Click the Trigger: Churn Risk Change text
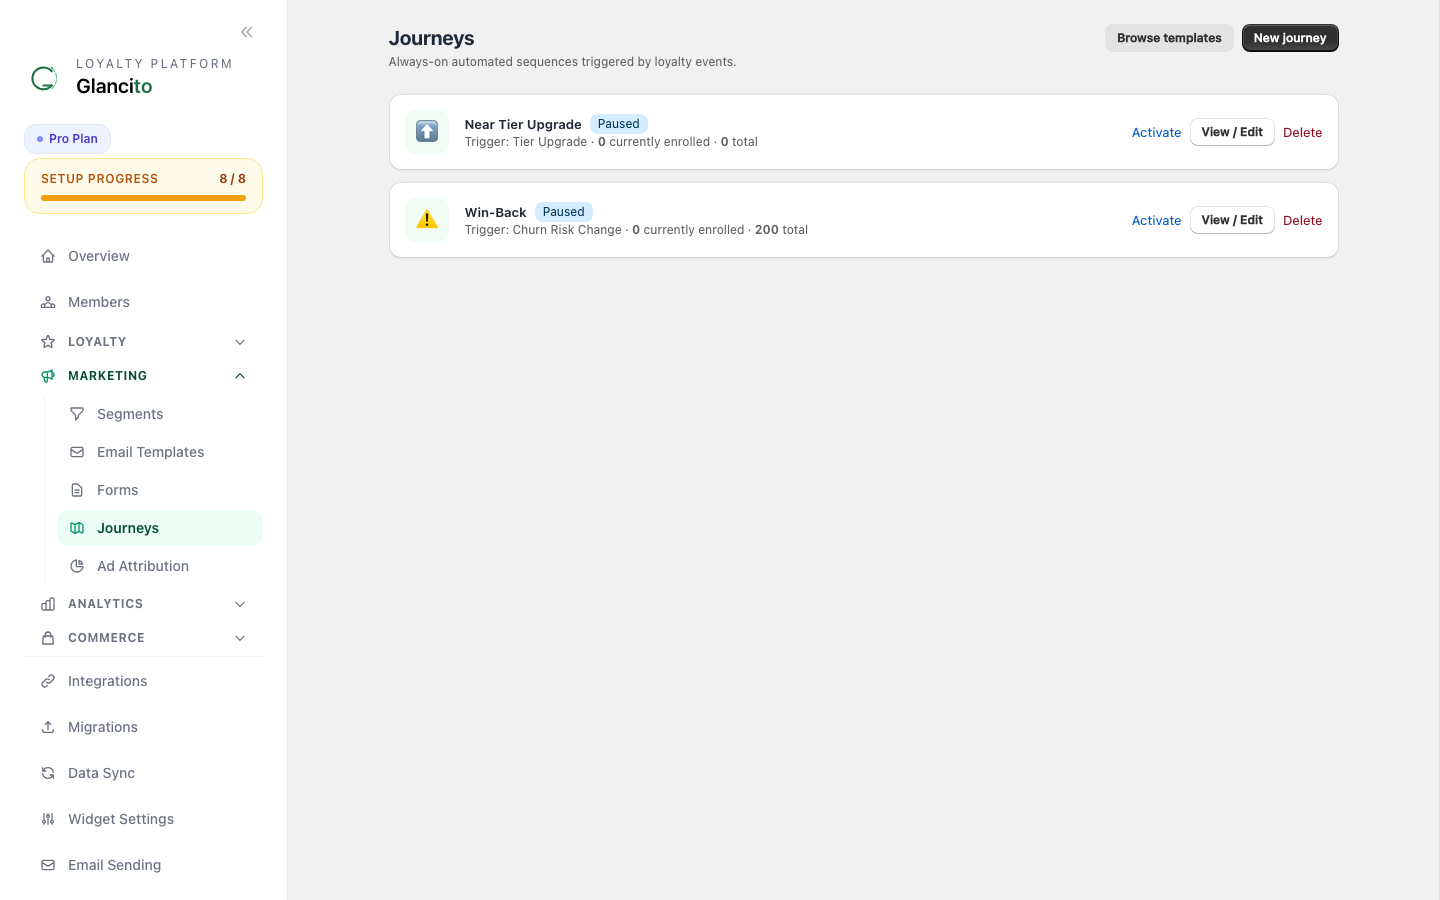The height and width of the screenshot is (900, 1440). [543, 230]
